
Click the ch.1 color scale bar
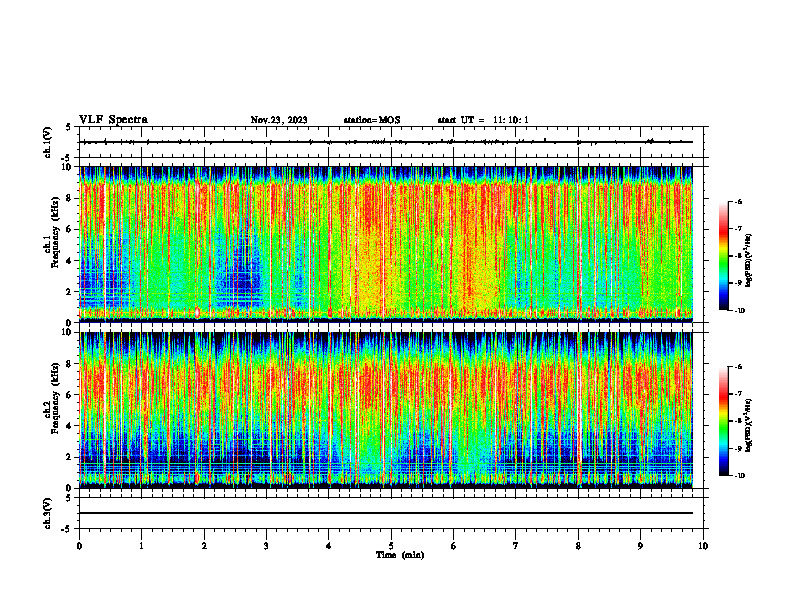point(723,256)
